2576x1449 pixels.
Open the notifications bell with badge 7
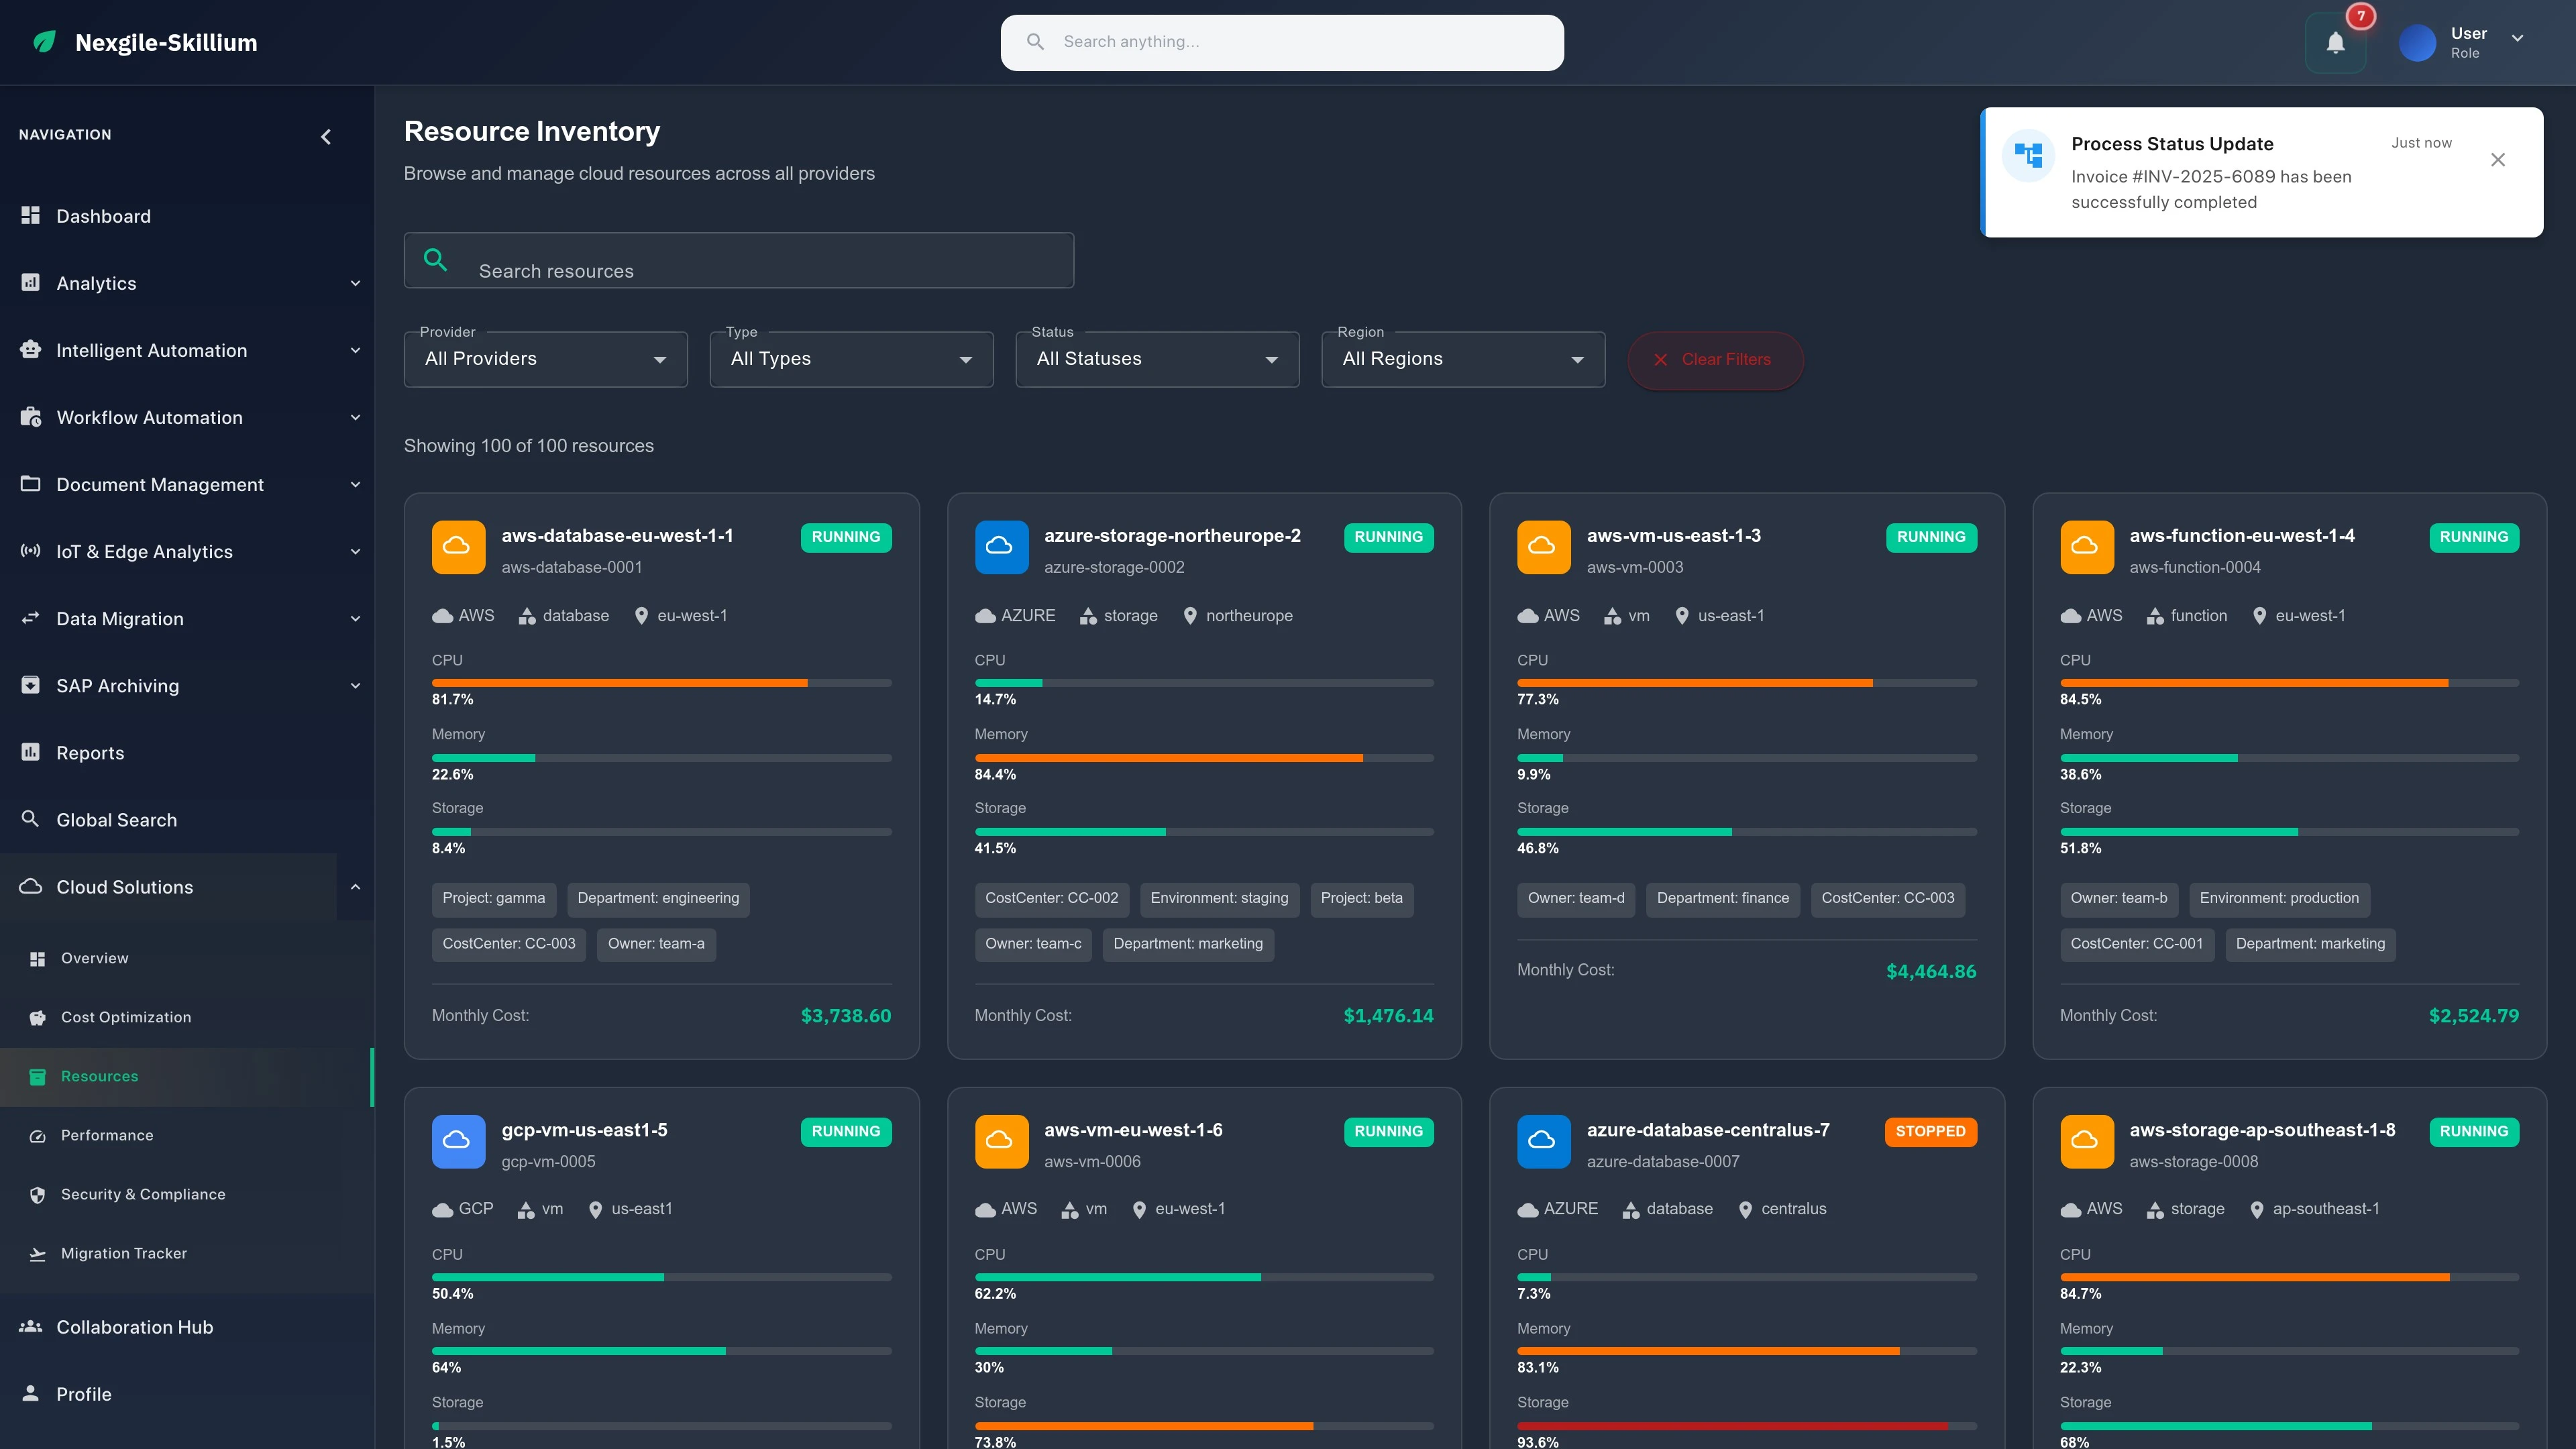click(x=2335, y=42)
